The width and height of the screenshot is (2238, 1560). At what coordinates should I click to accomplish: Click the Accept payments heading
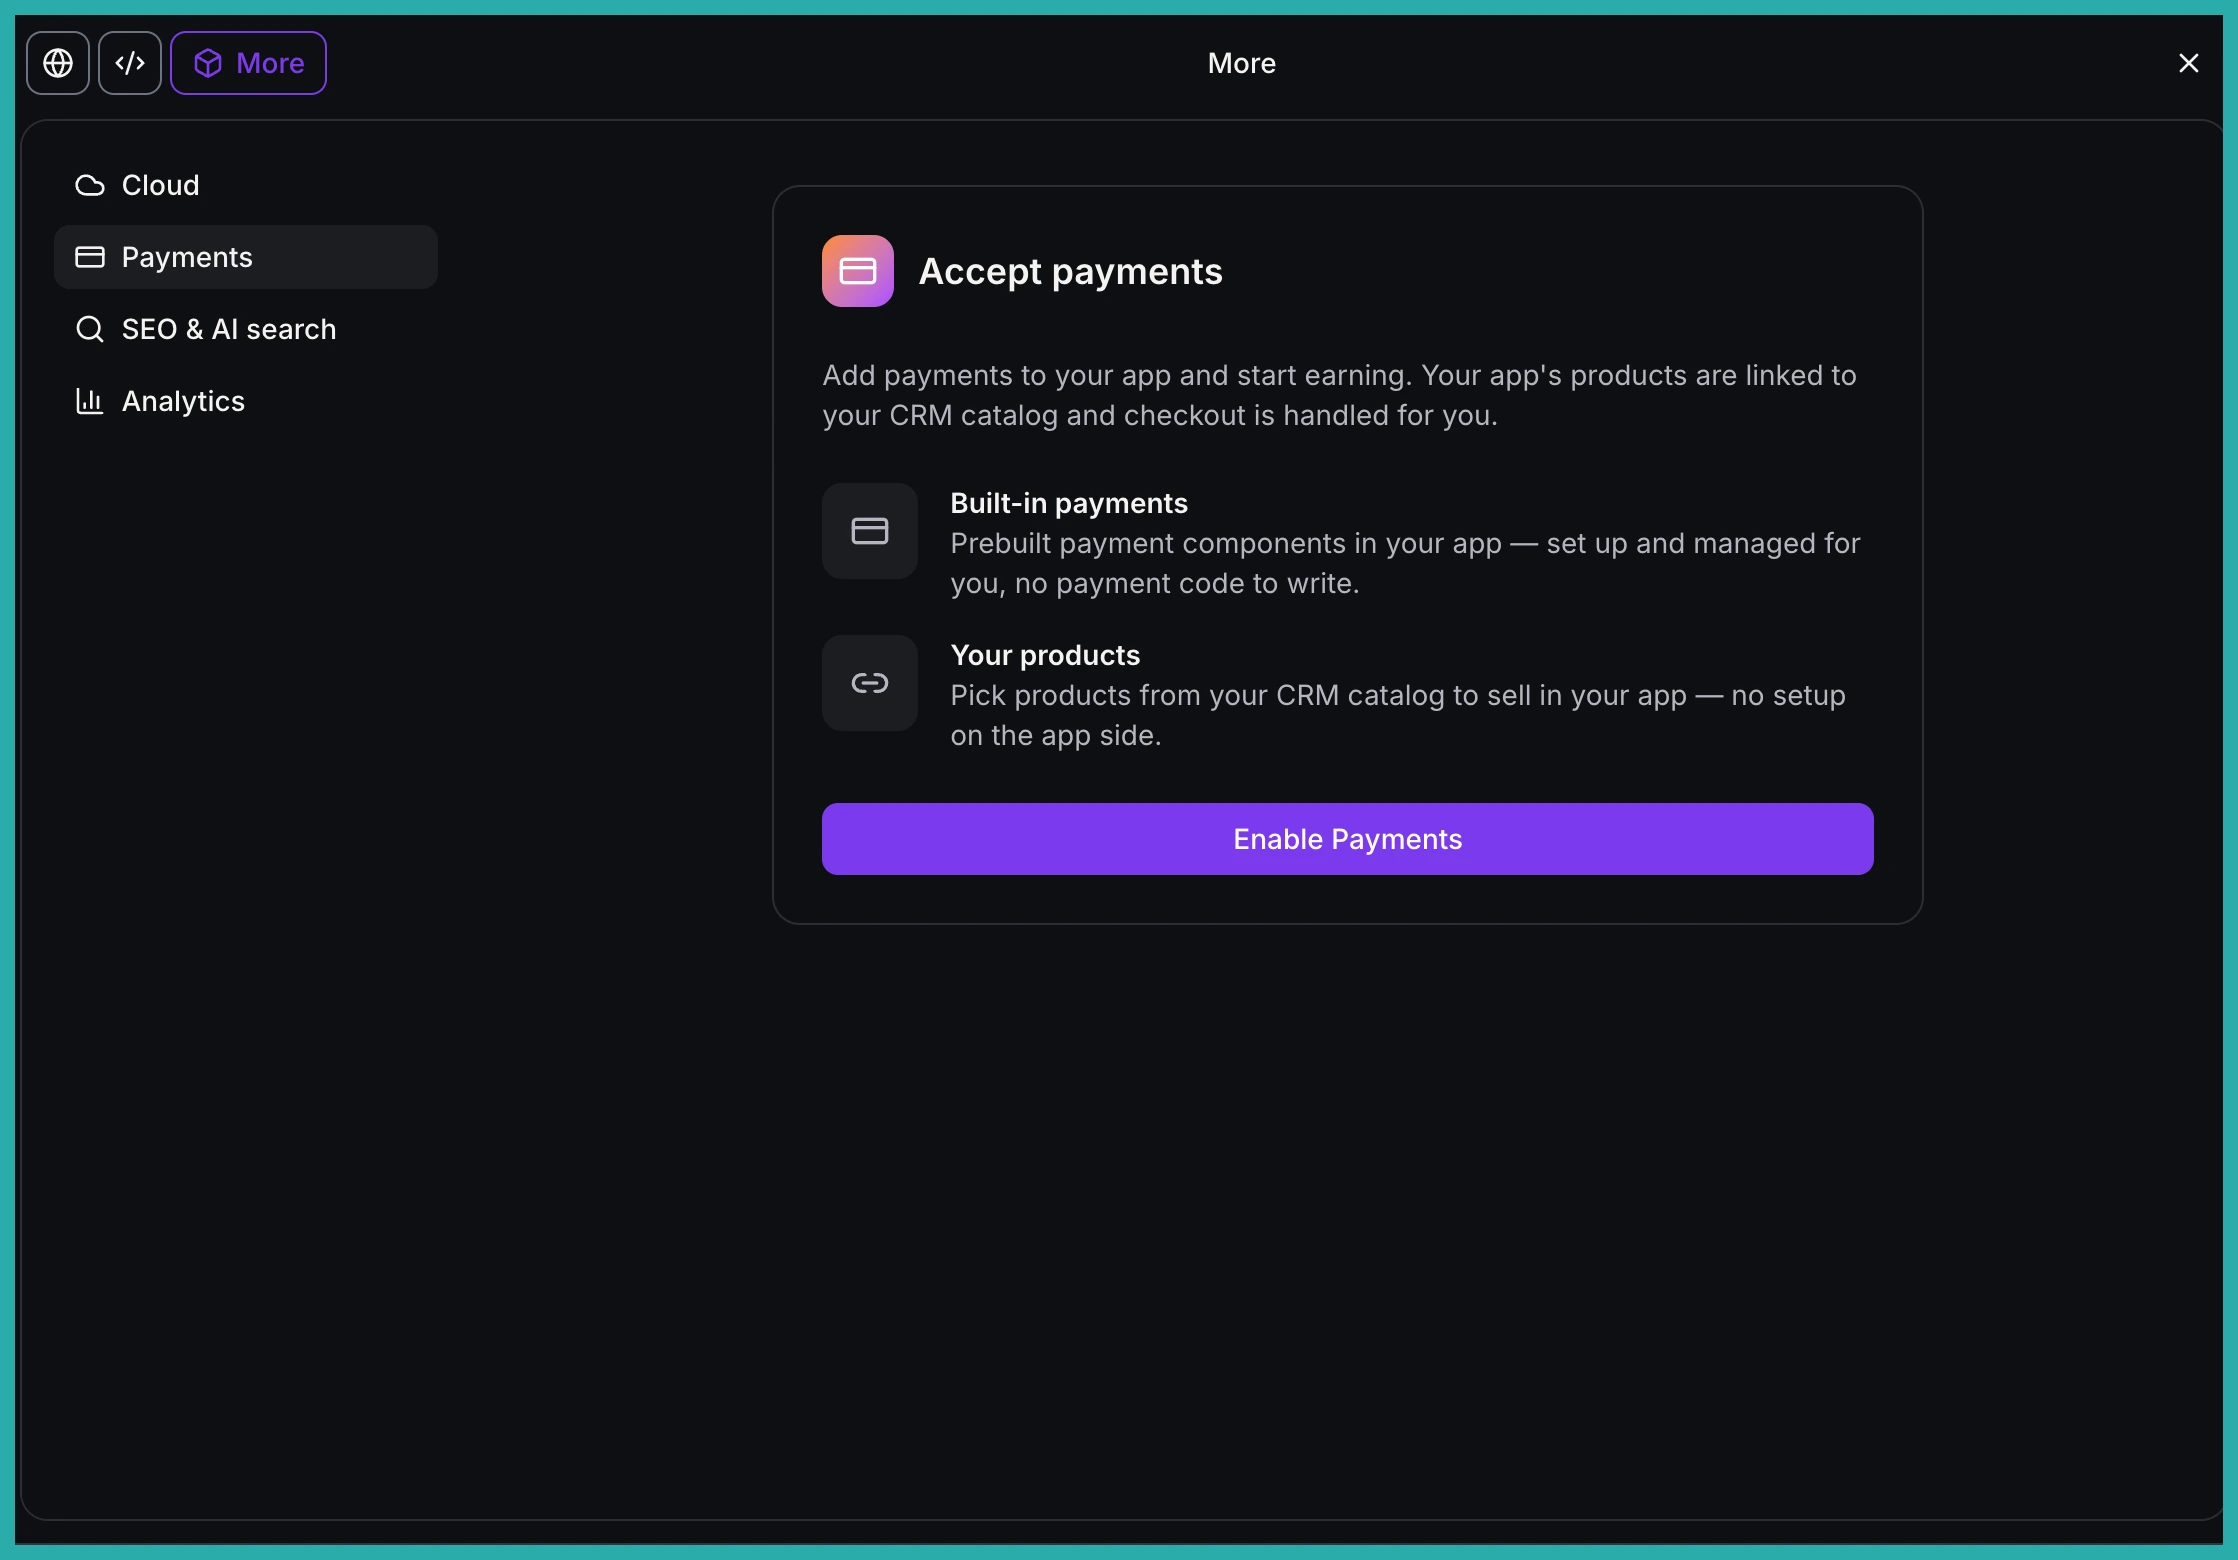(1070, 271)
